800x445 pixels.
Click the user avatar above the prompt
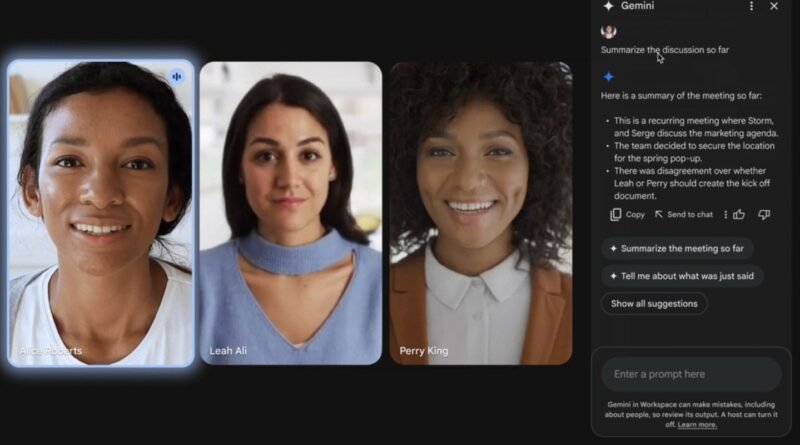pos(608,32)
